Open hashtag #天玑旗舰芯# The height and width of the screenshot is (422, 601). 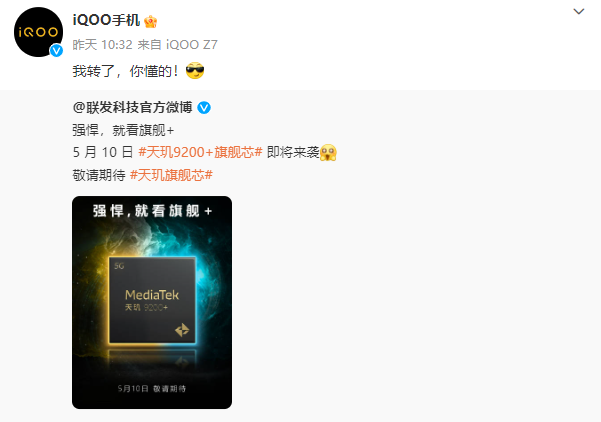pyautogui.click(x=171, y=175)
